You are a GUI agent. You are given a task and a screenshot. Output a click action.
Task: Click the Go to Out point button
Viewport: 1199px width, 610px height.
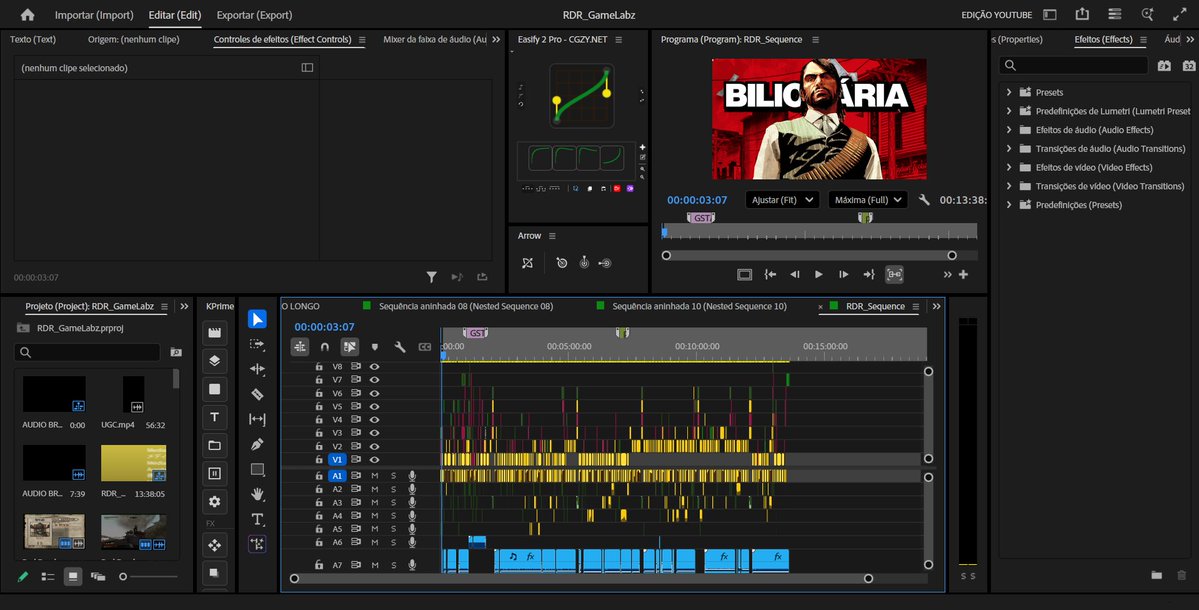click(x=869, y=274)
